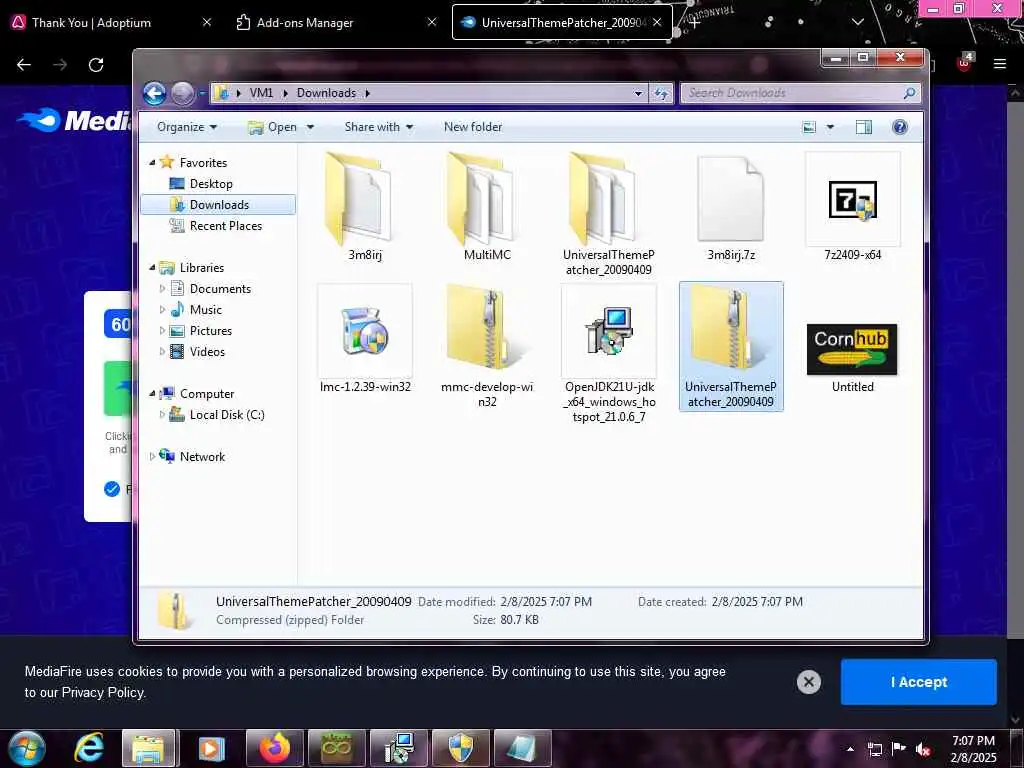Select Computer in navigation pane
The height and width of the screenshot is (768, 1024).
click(x=206, y=393)
